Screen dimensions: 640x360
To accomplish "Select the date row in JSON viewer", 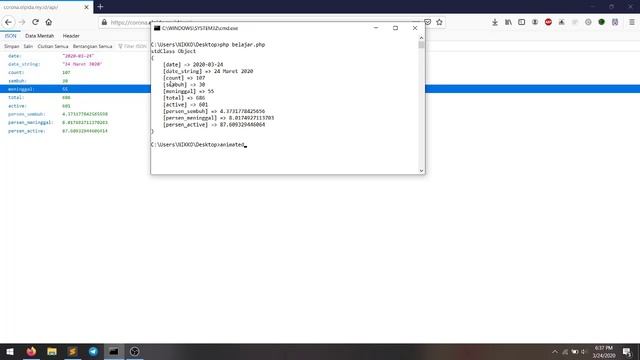I will coord(75,56).
